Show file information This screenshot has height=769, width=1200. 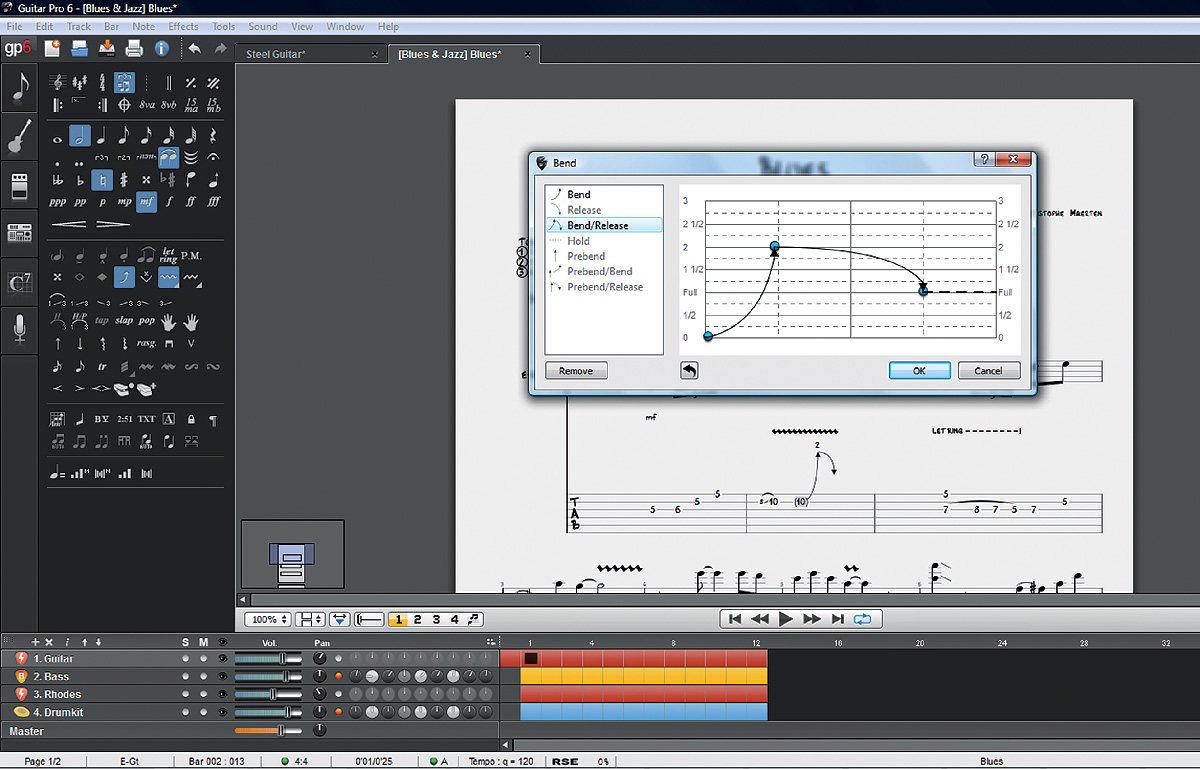pos(161,48)
